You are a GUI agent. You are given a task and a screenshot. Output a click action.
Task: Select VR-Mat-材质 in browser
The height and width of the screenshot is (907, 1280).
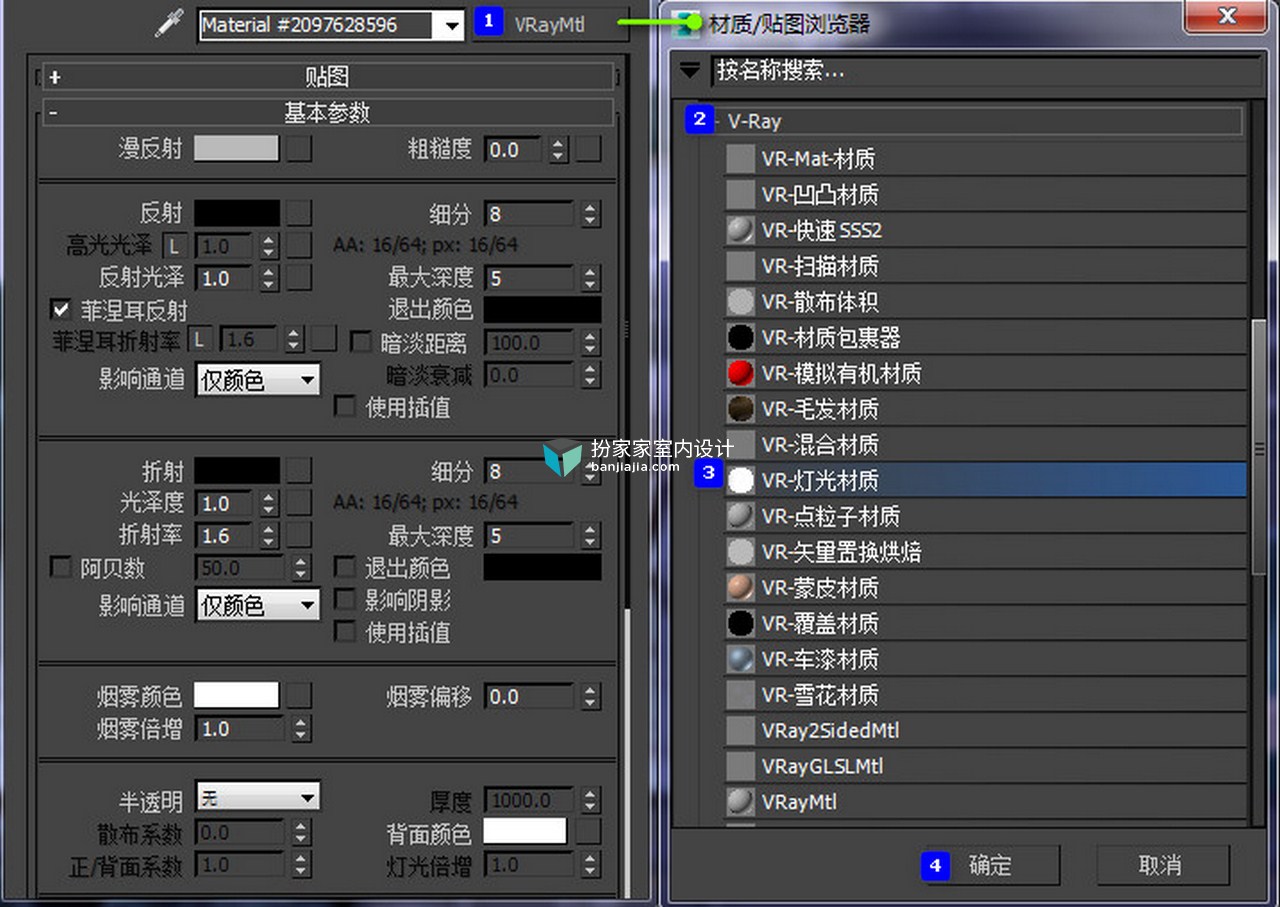click(985, 158)
